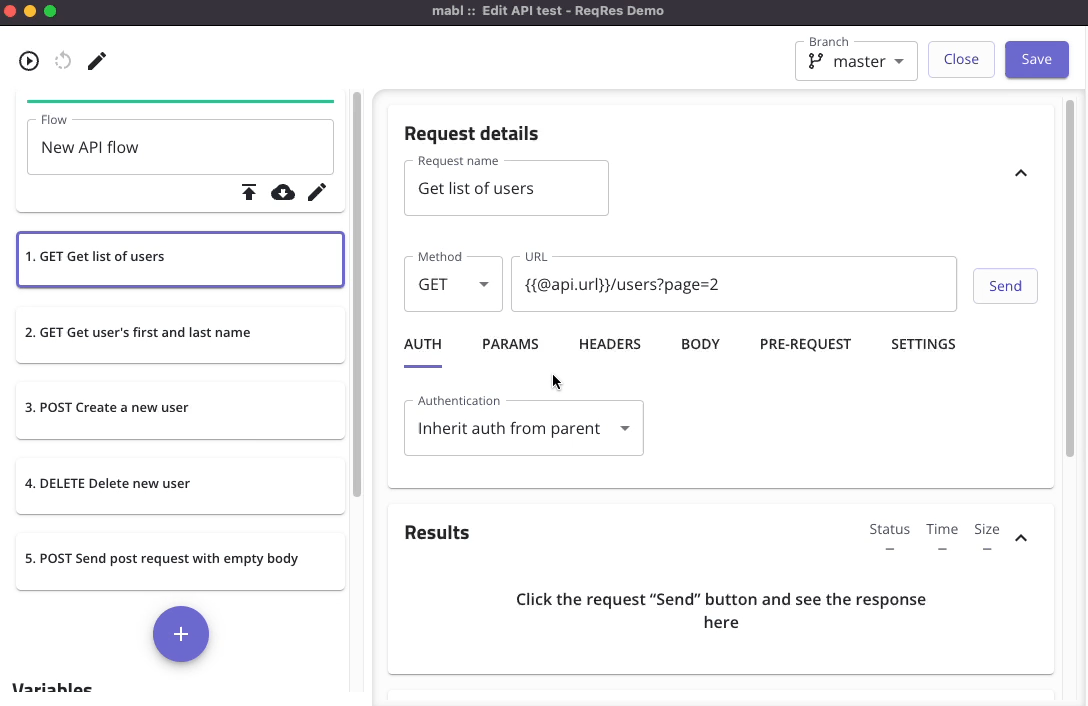Click the Results heading

pyautogui.click(x=436, y=532)
